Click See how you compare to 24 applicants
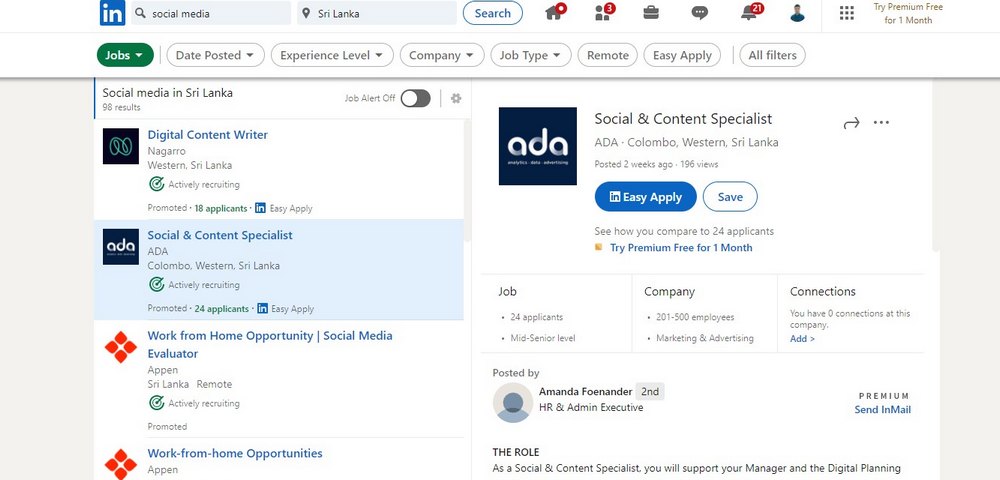Viewport: 1000px width, 480px height. click(684, 231)
